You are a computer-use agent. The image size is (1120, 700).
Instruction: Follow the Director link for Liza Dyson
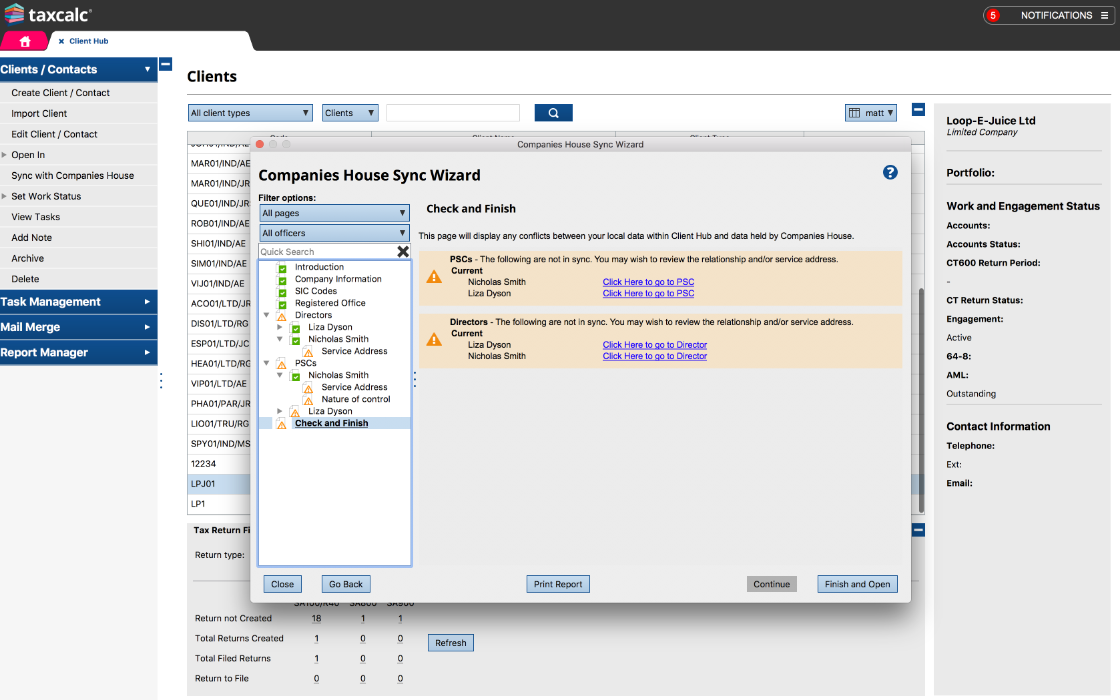pos(655,345)
